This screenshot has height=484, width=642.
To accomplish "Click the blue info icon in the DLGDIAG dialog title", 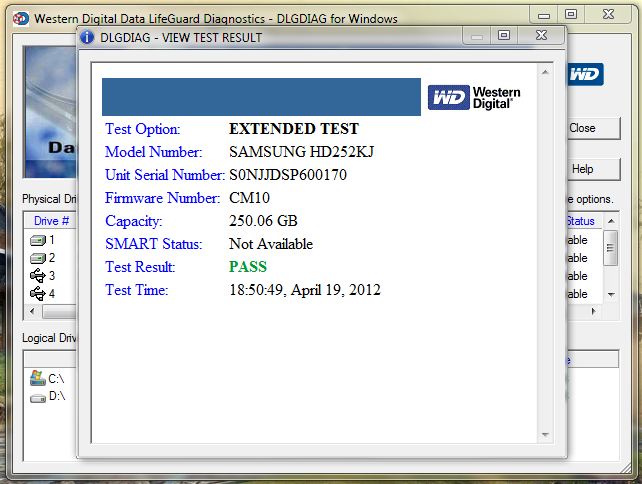I will (87, 37).
